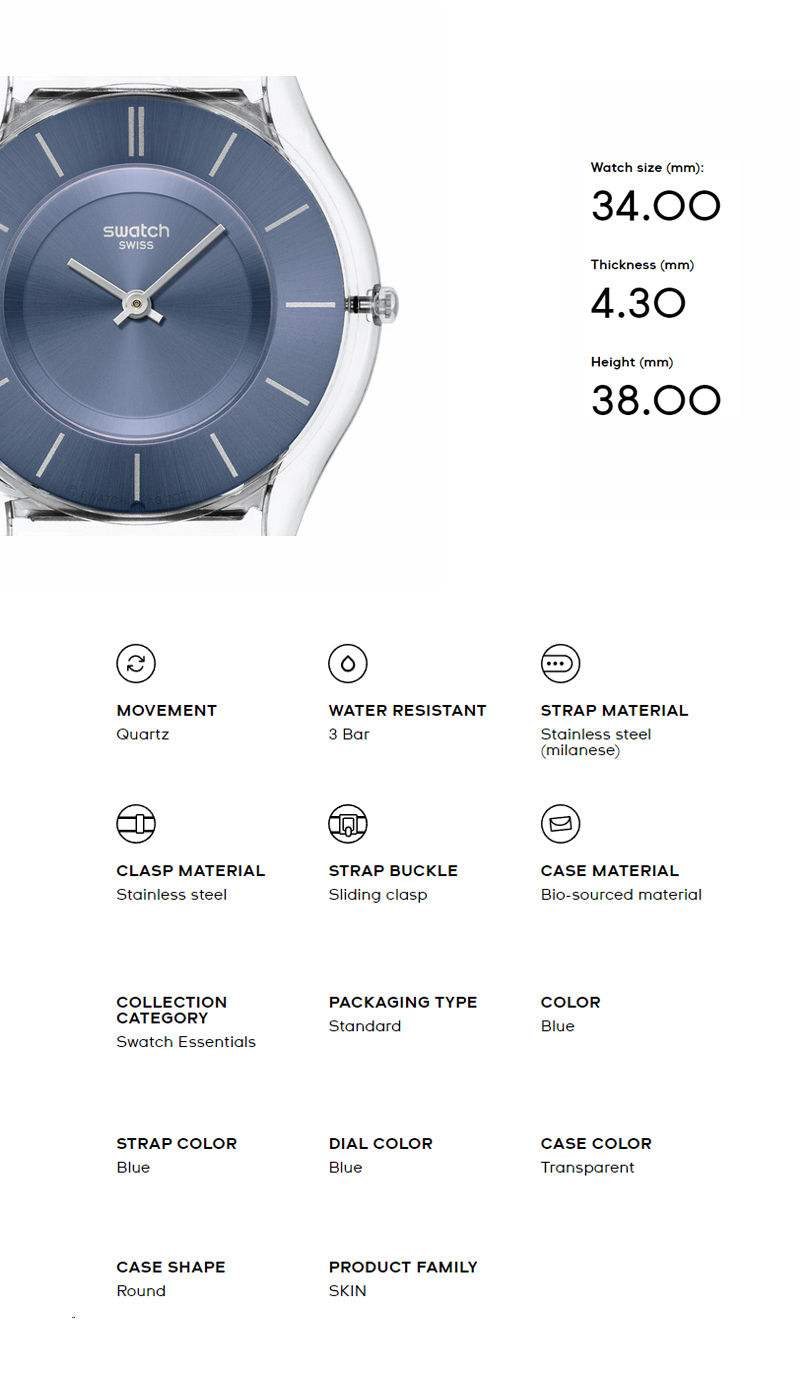
Task: Click the Water Resistant droplet icon
Action: [x=348, y=663]
